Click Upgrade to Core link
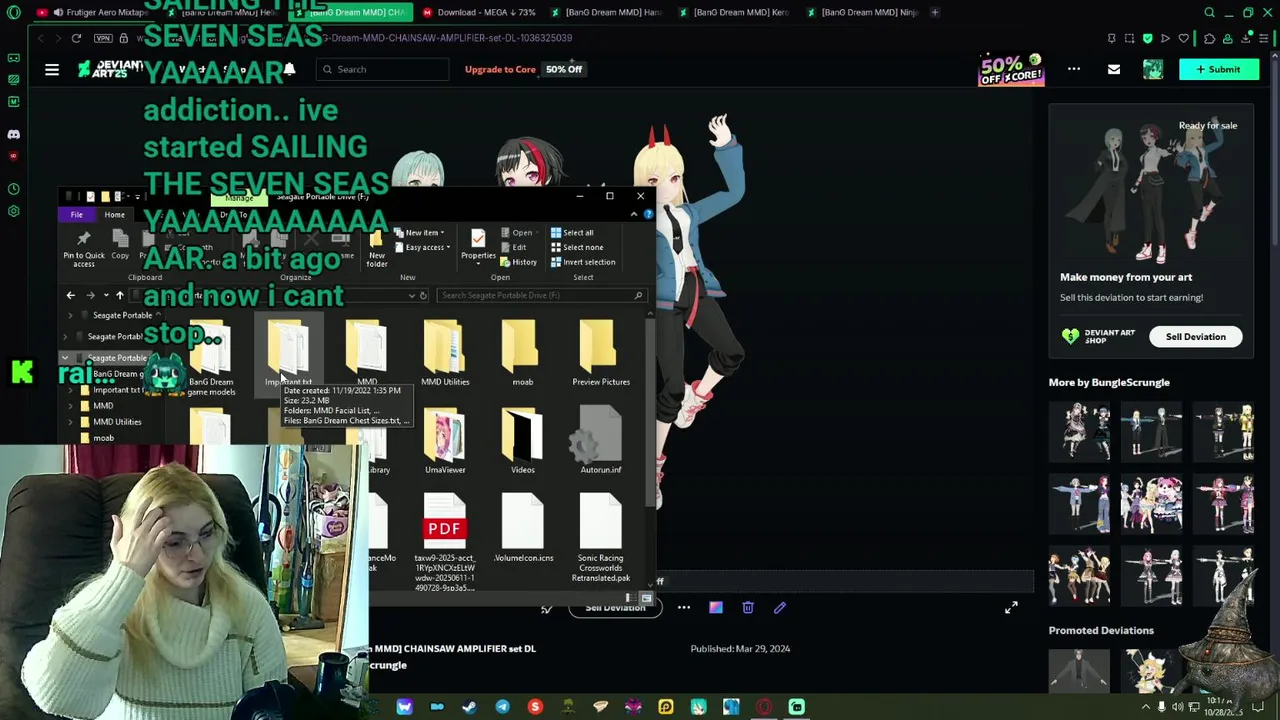 click(500, 69)
